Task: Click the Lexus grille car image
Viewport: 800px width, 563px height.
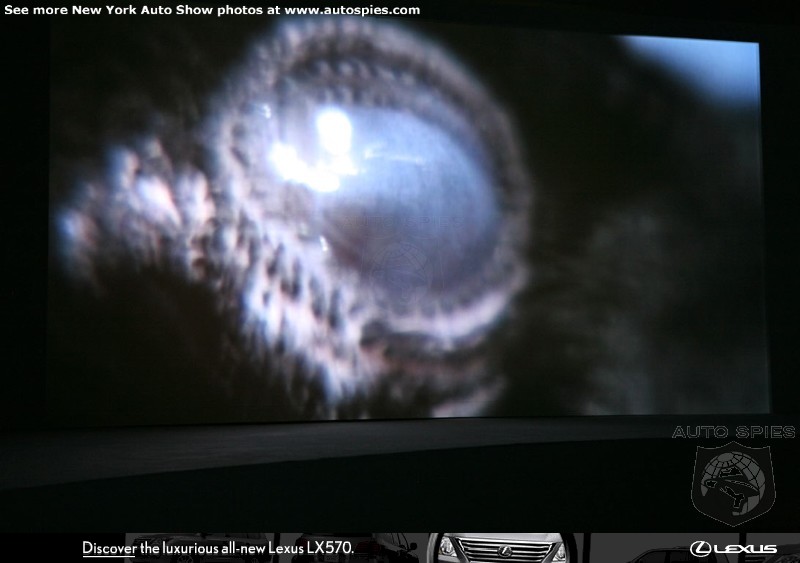Action: [x=502, y=548]
